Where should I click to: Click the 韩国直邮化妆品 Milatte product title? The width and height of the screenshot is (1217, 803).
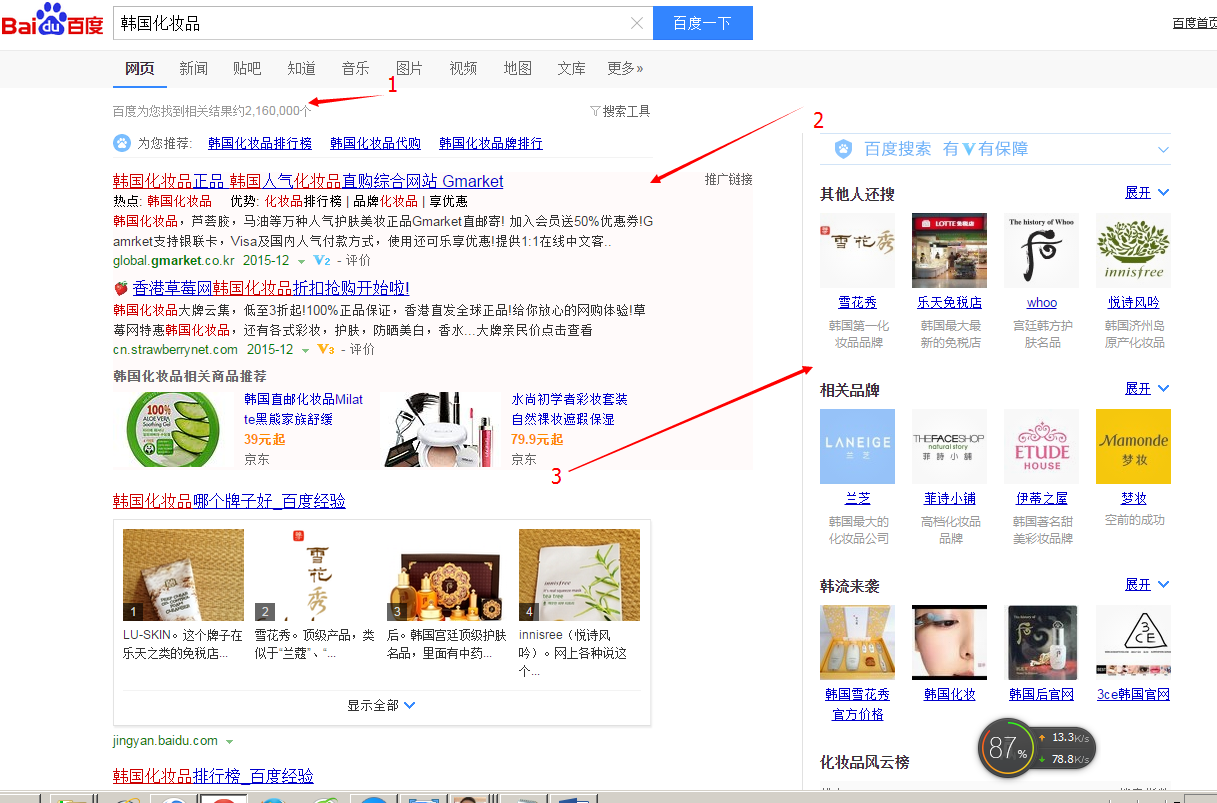click(x=304, y=409)
